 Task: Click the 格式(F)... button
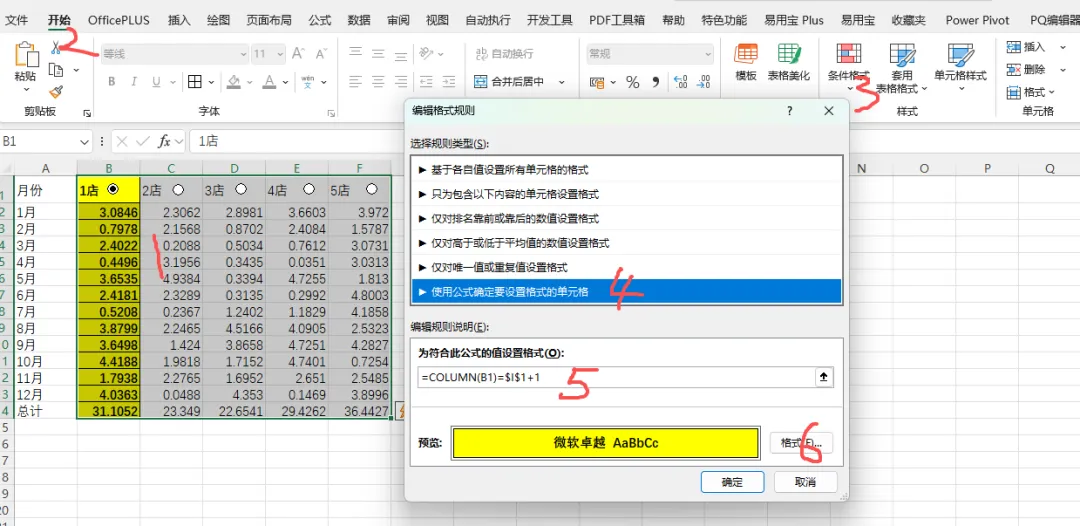point(802,443)
